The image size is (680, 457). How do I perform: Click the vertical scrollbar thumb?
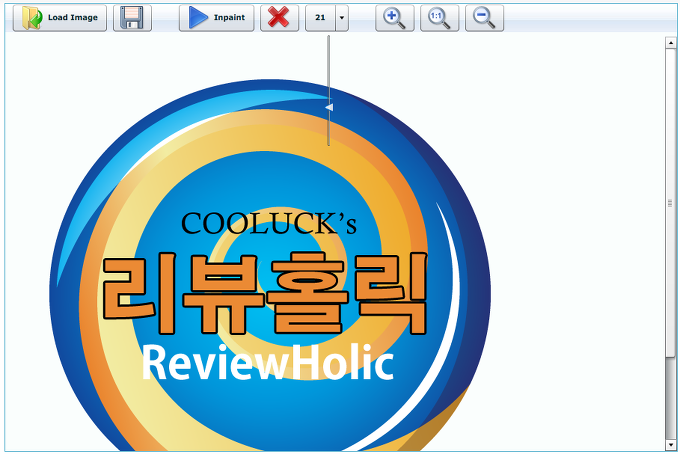pyautogui.click(x=670, y=202)
